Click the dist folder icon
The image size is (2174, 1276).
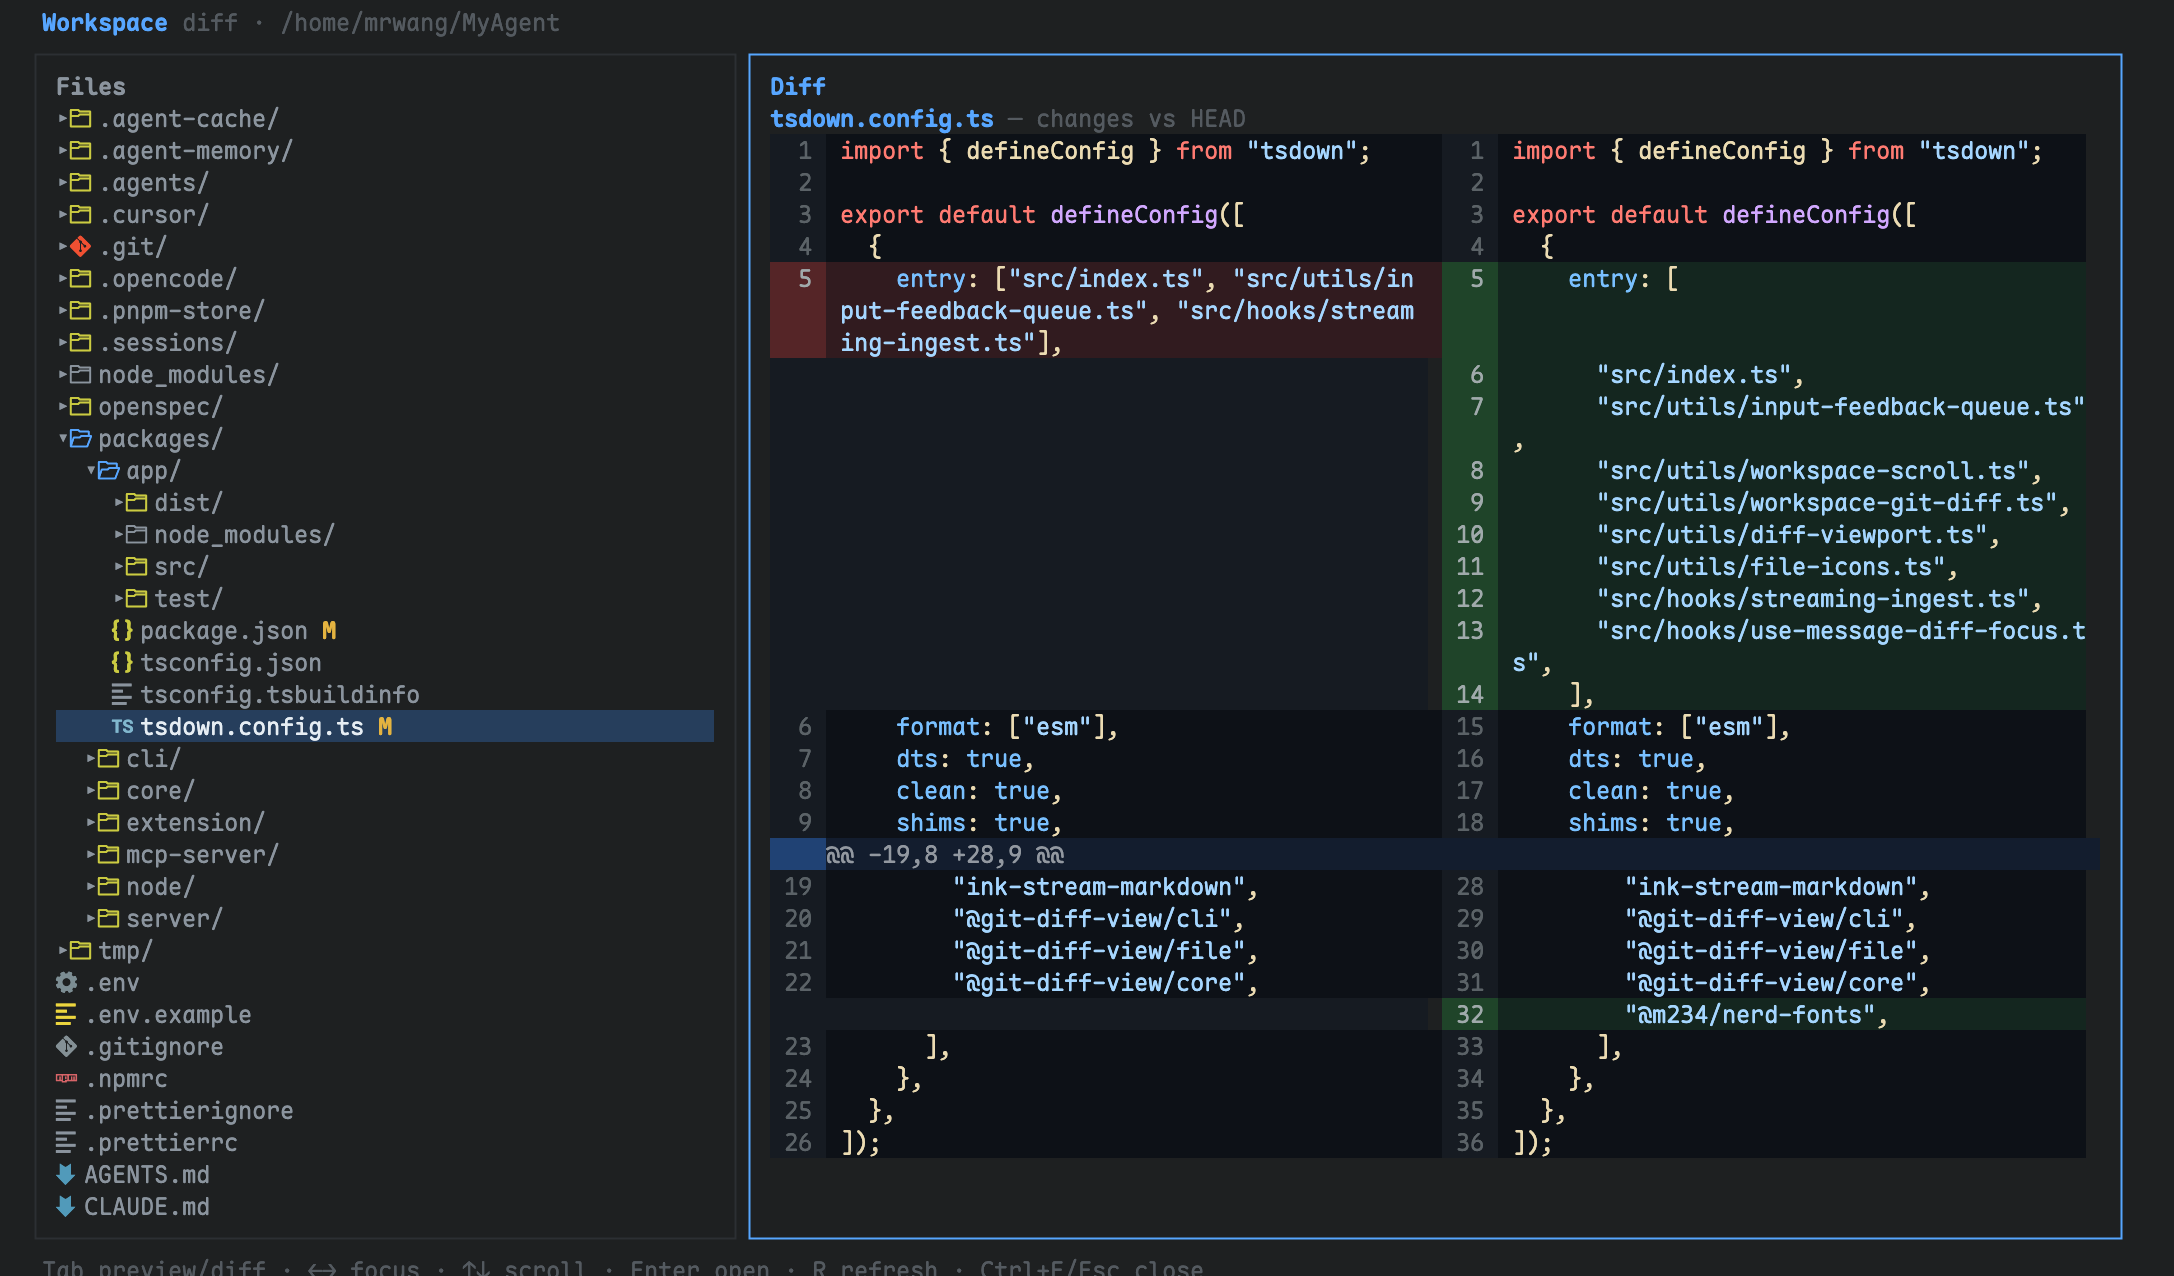pyautogui.click(x=137, y=502)
